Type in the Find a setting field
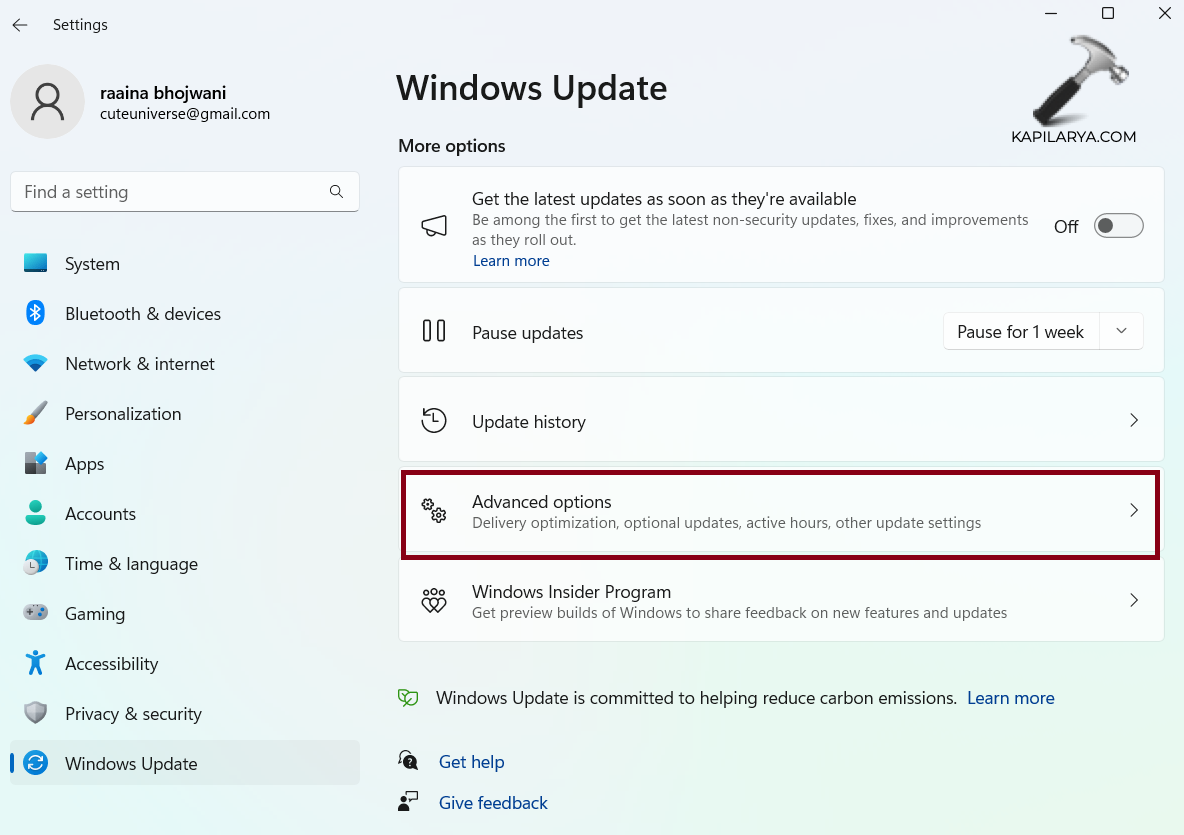 tap(170, 192)
